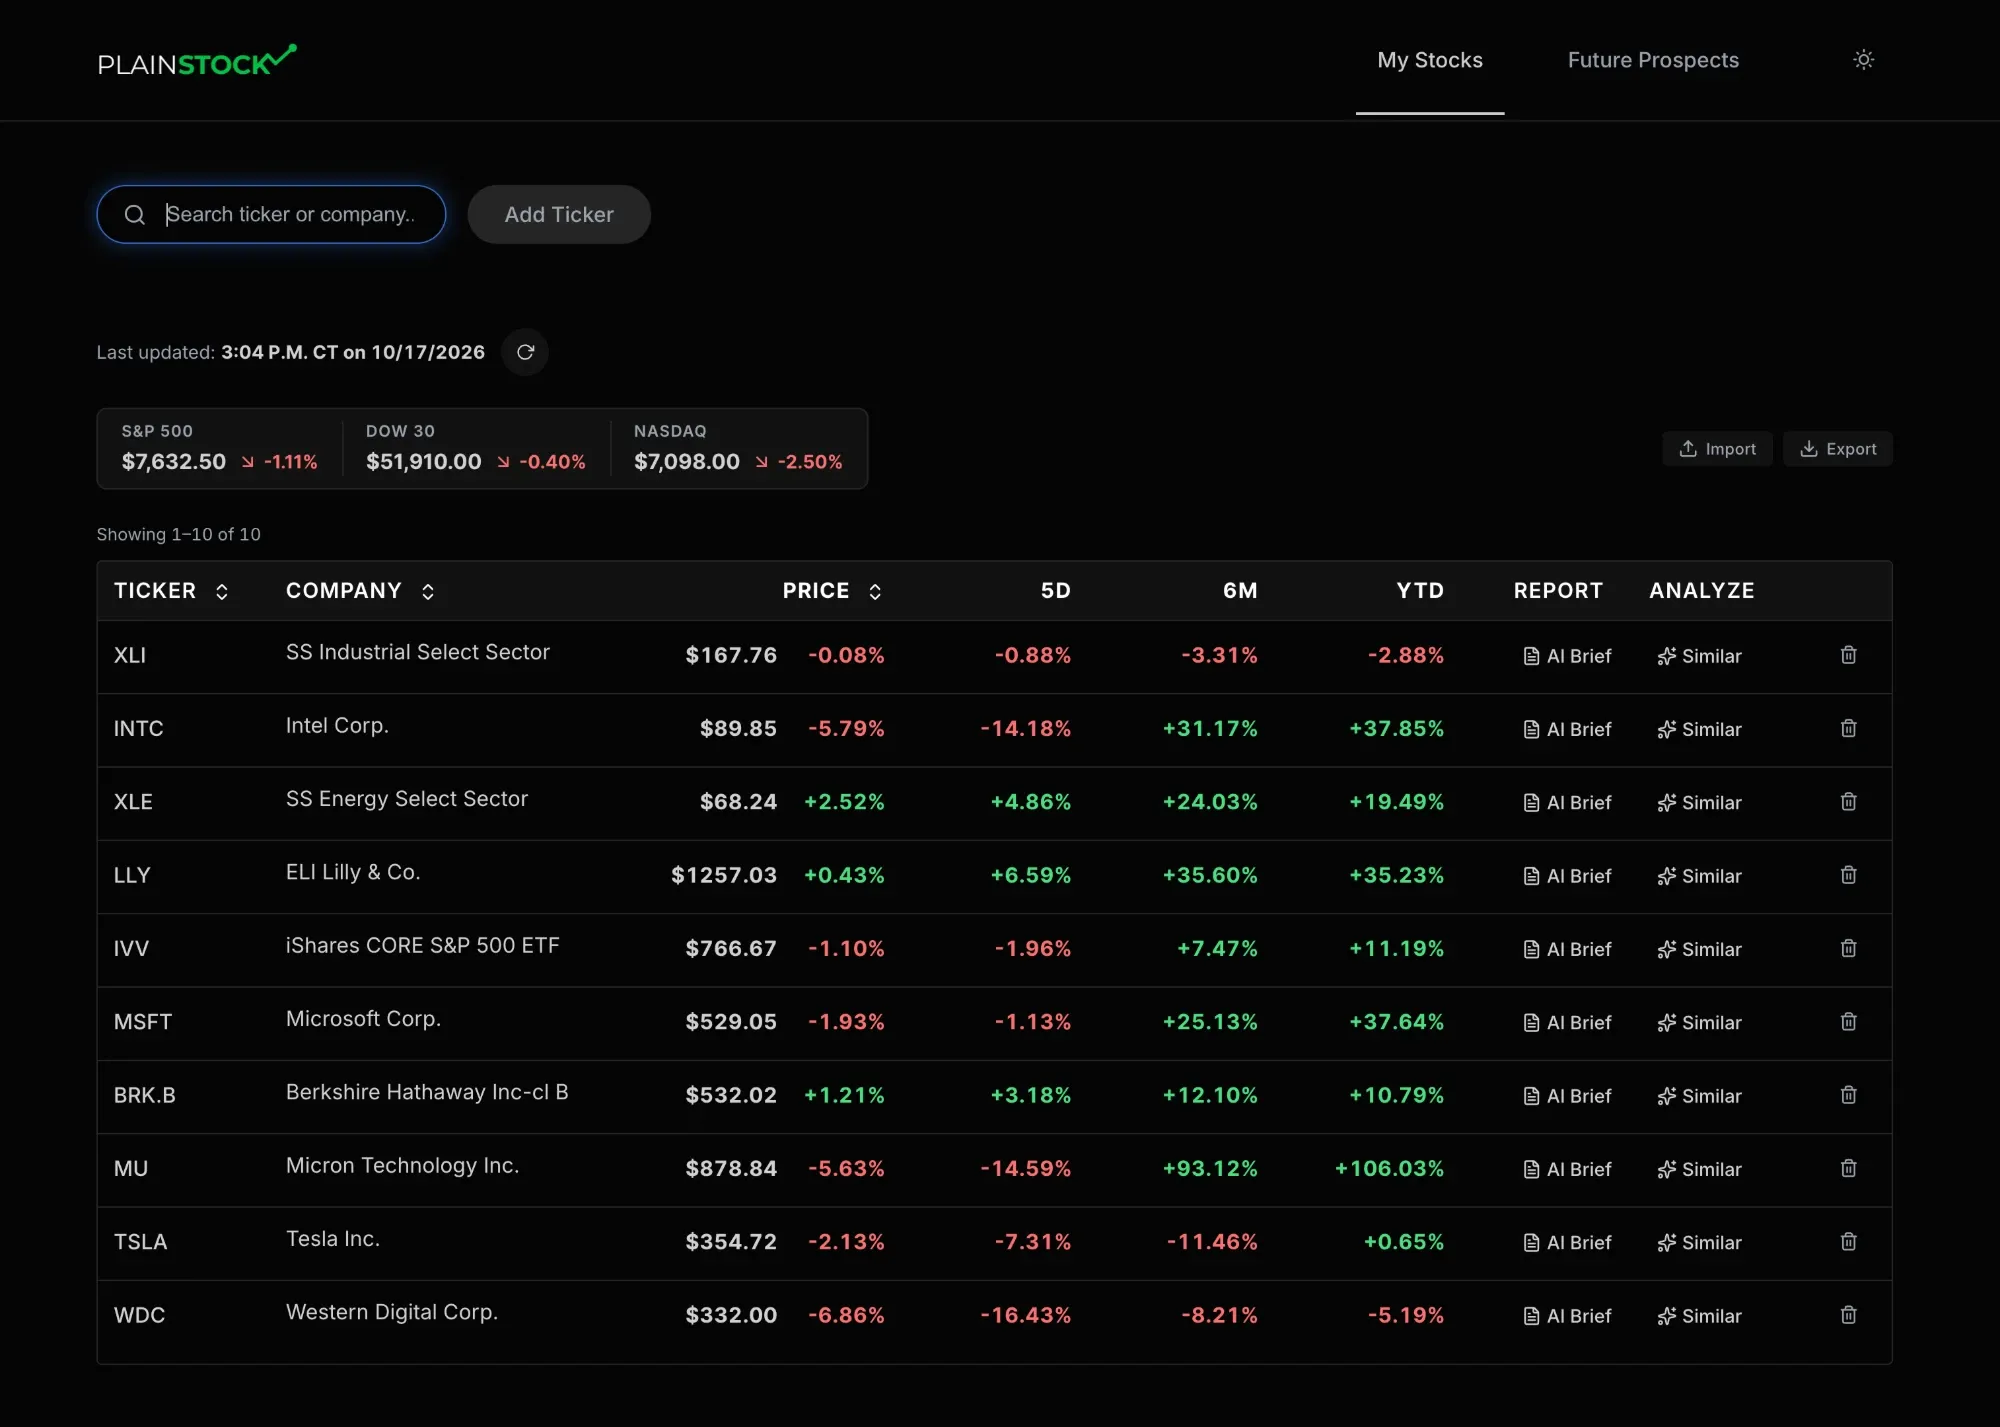This screenshot has height=1427, width=2000.
Task: Find Similar stocks for LLY
Action: (x=1699, y=876)
